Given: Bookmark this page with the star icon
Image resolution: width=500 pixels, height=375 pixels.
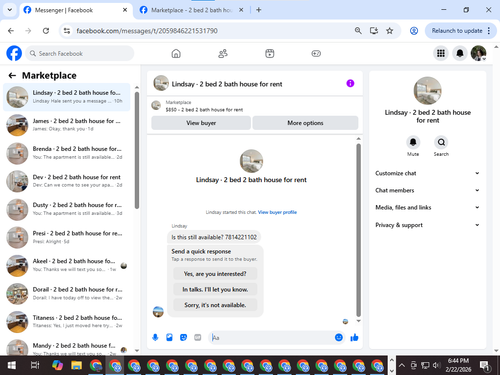Looking at the screenshot, I should tap(389, 31).
